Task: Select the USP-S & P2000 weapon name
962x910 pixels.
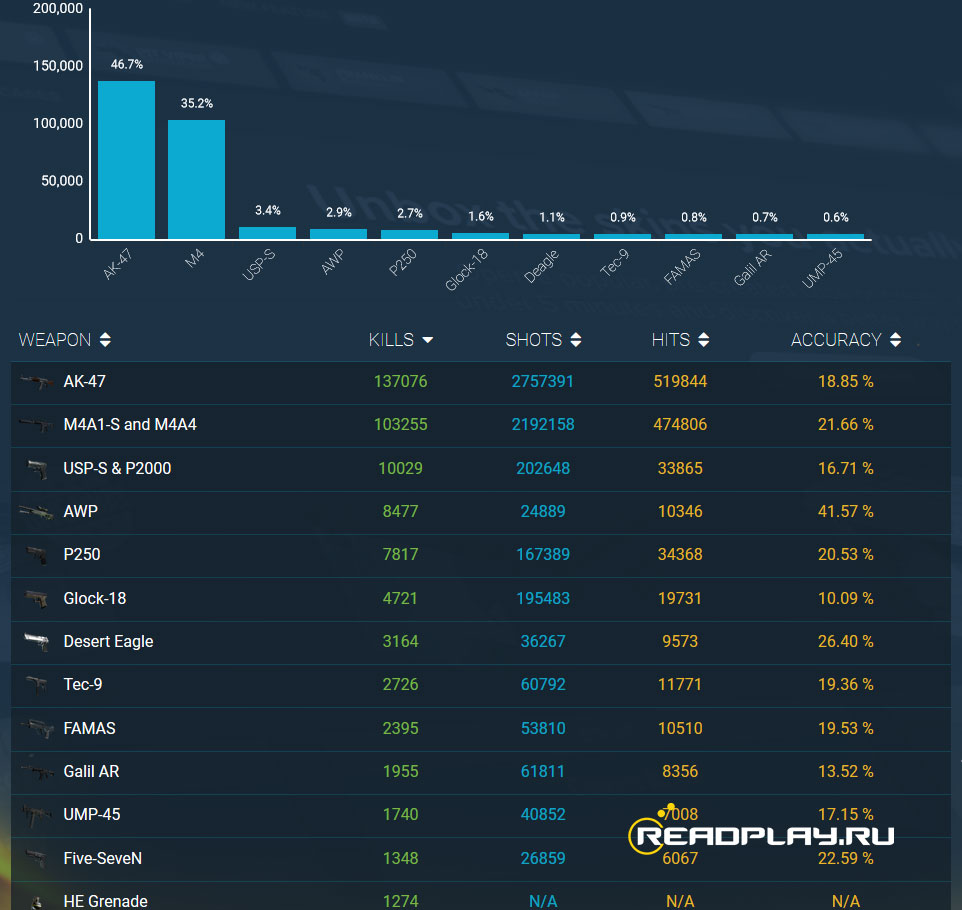Action: pos(117,469)
